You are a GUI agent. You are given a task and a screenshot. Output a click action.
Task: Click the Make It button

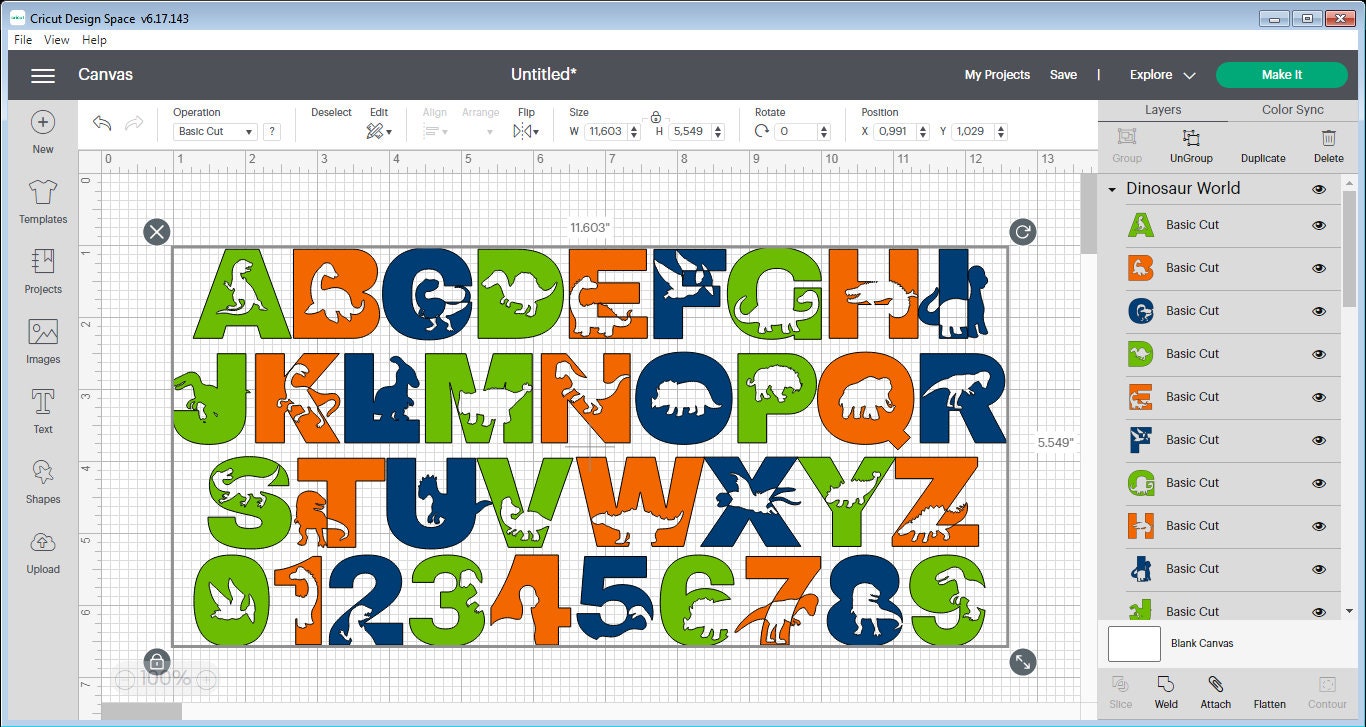[x=1281, y=74]
